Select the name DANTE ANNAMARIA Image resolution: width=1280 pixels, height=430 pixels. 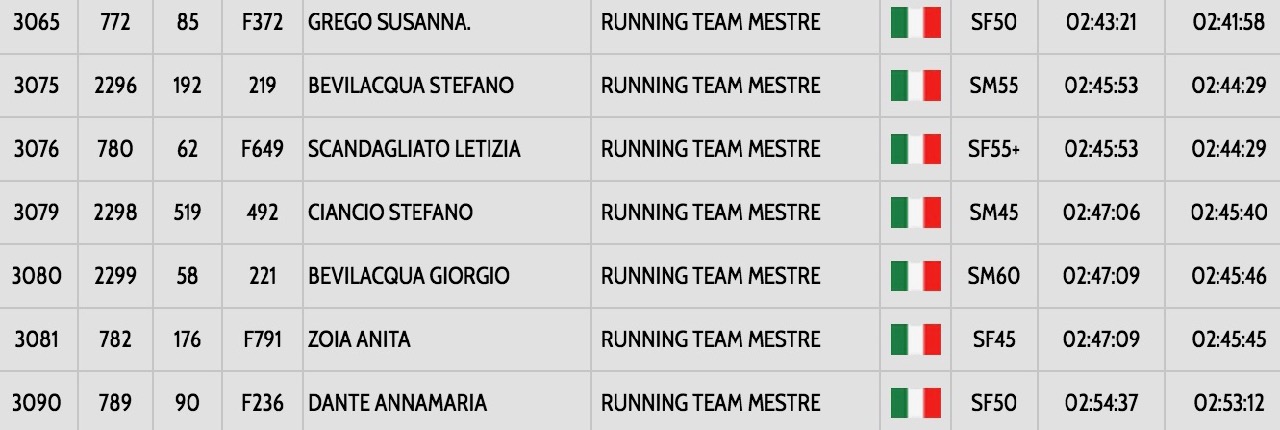tap(397, 403)
